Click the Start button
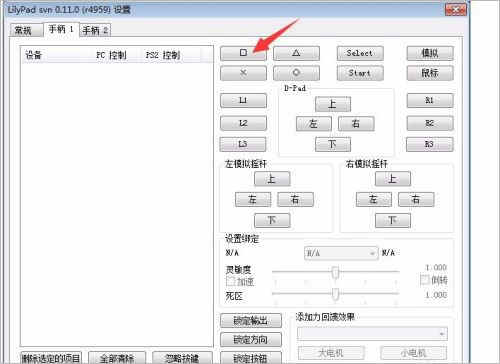 [x=360, y=73]
